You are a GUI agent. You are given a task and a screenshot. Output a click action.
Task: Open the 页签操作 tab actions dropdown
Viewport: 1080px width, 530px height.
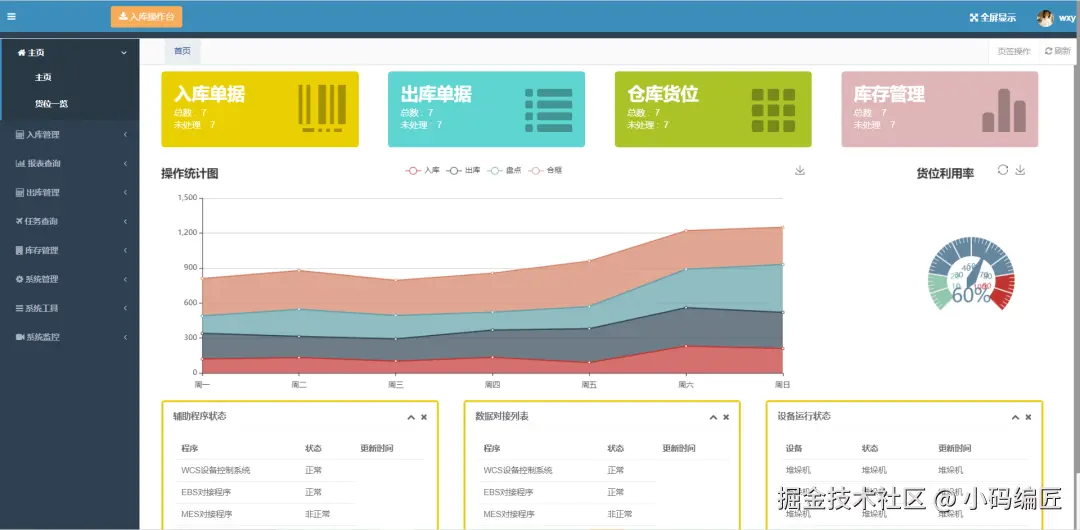pyautogui.click(x=1014, y=51)
